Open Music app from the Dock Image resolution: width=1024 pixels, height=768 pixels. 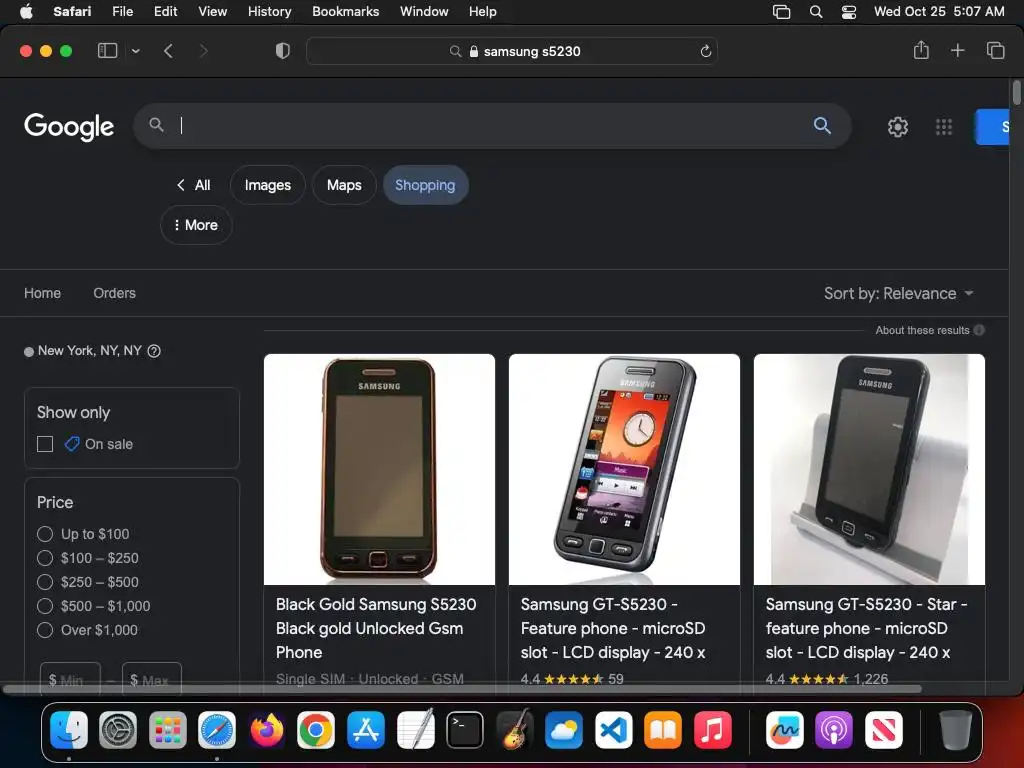(712, 730)
